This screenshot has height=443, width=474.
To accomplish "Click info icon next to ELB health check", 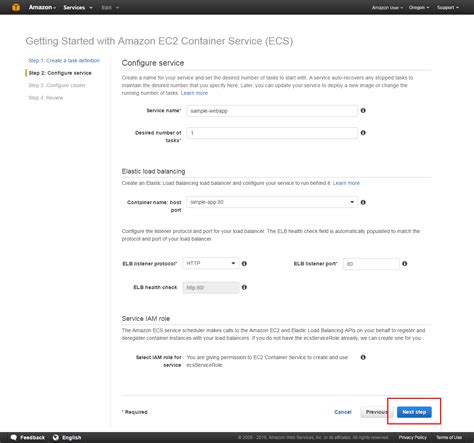I will tap(244, 287).
